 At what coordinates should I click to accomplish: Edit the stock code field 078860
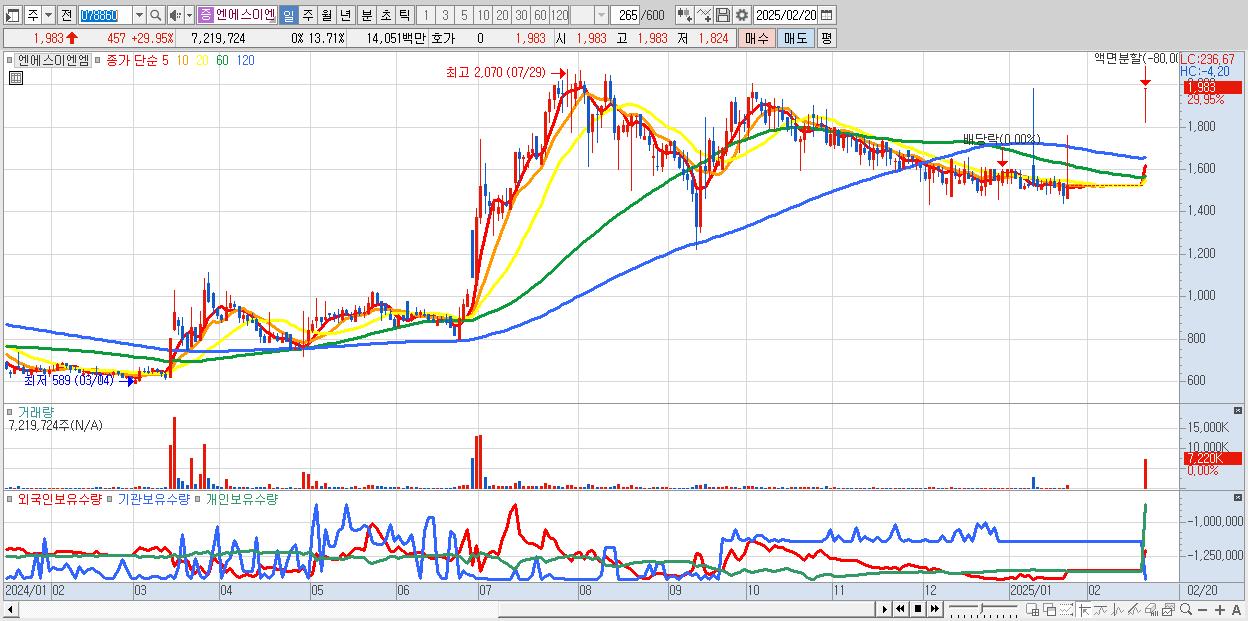(104, 15)
